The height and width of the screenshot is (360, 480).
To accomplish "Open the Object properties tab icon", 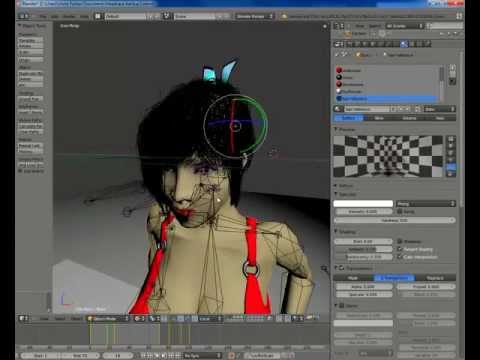I will [x=373, y=44].
